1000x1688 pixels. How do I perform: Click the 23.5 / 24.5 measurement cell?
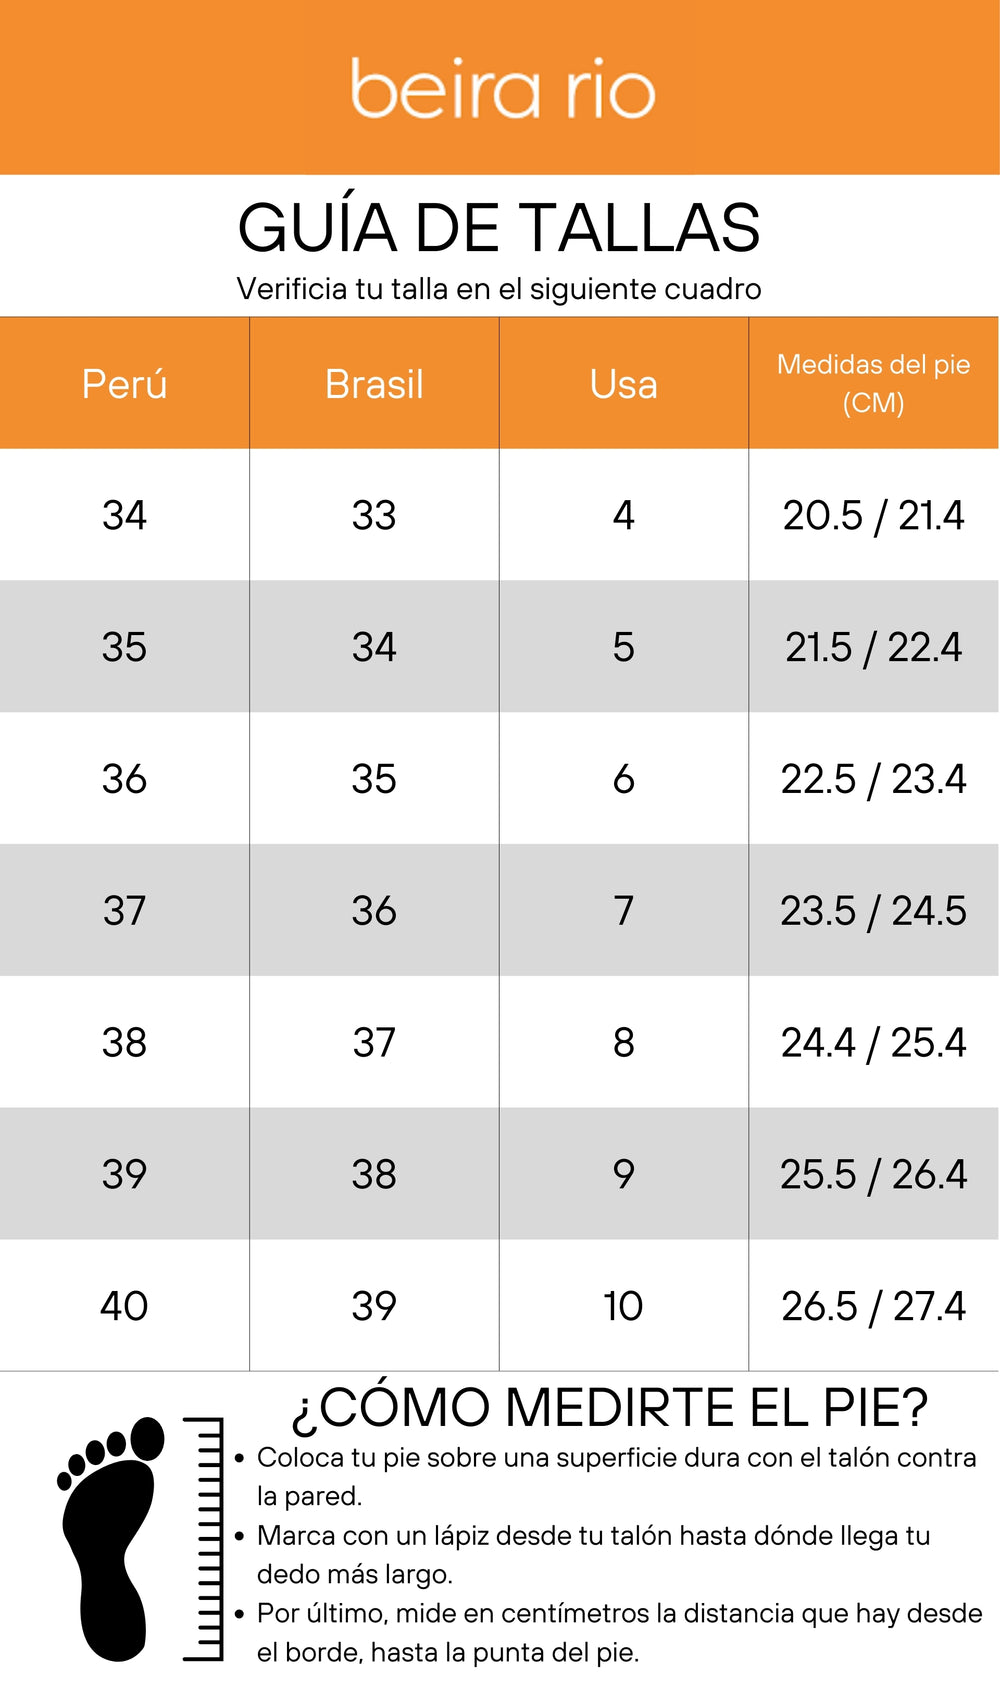point(873,911)
